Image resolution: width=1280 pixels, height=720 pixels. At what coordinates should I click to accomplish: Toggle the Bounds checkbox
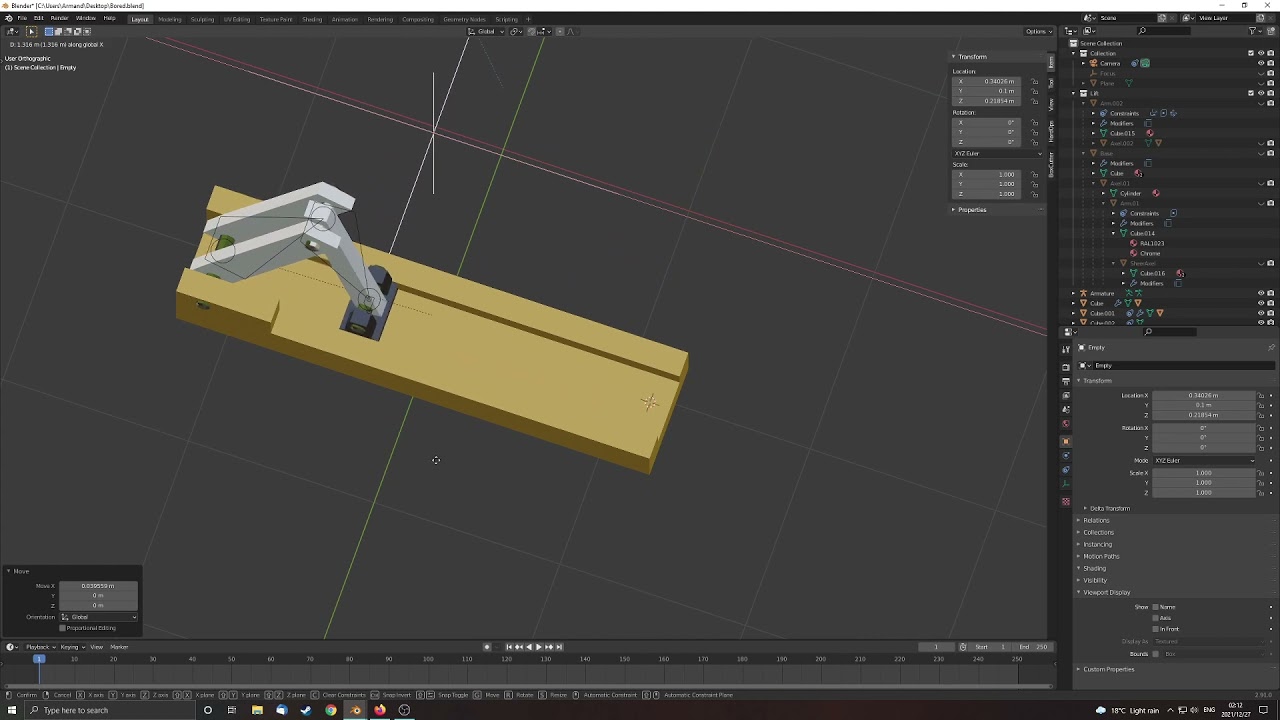[x=1155, y=654]
